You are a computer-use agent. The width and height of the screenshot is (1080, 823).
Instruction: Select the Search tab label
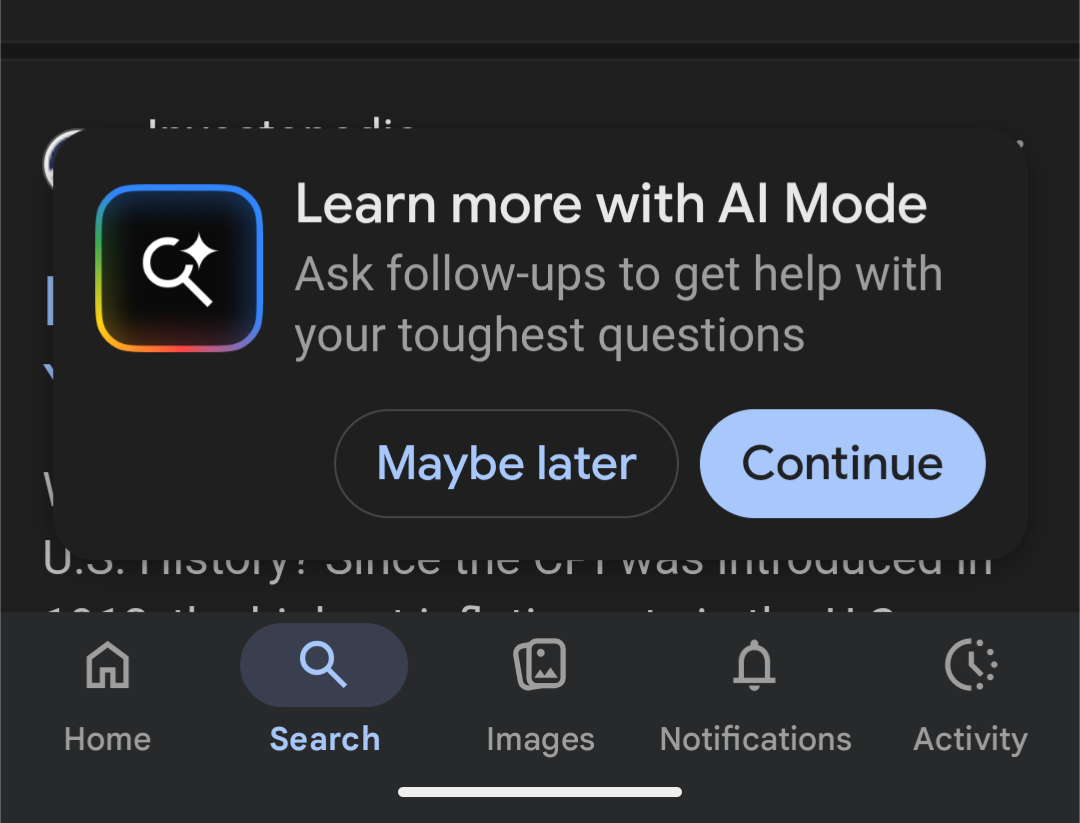coord(325,740)
